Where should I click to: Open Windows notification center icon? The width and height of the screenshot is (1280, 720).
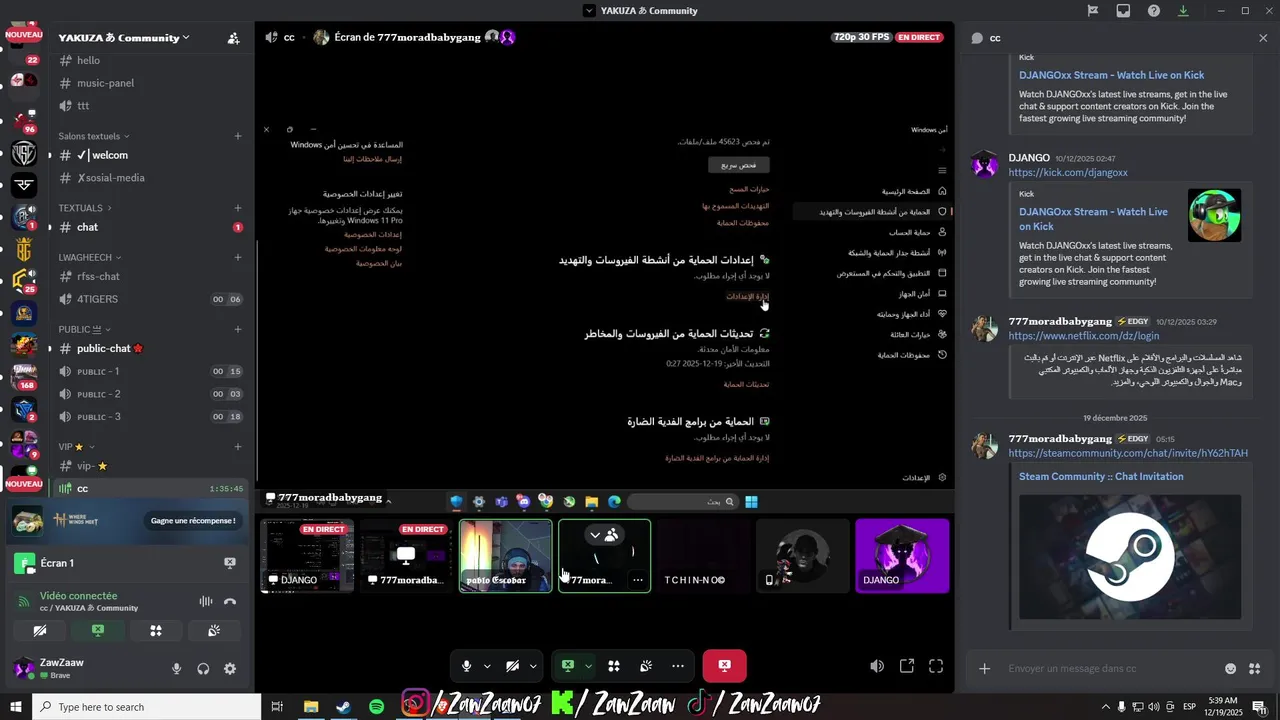coord(1258,707)
